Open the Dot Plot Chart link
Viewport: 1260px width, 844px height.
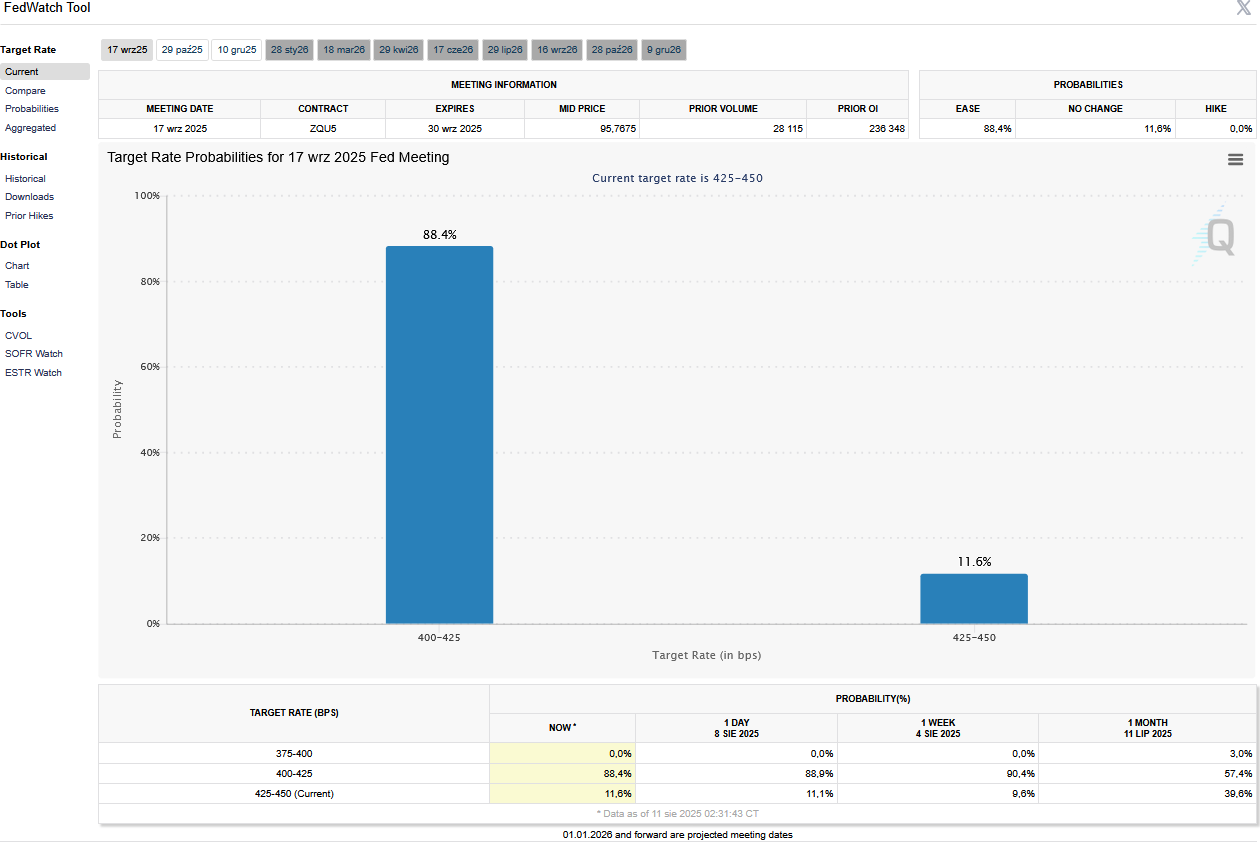pyautogui.click(x=17, y=266)
